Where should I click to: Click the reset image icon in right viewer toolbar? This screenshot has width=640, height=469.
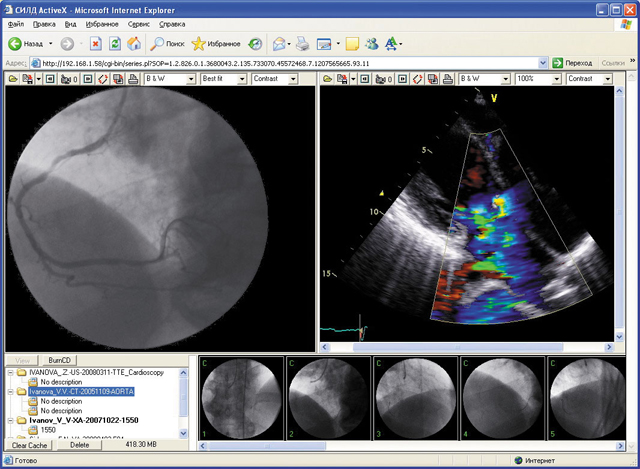[x=433, y=79]
